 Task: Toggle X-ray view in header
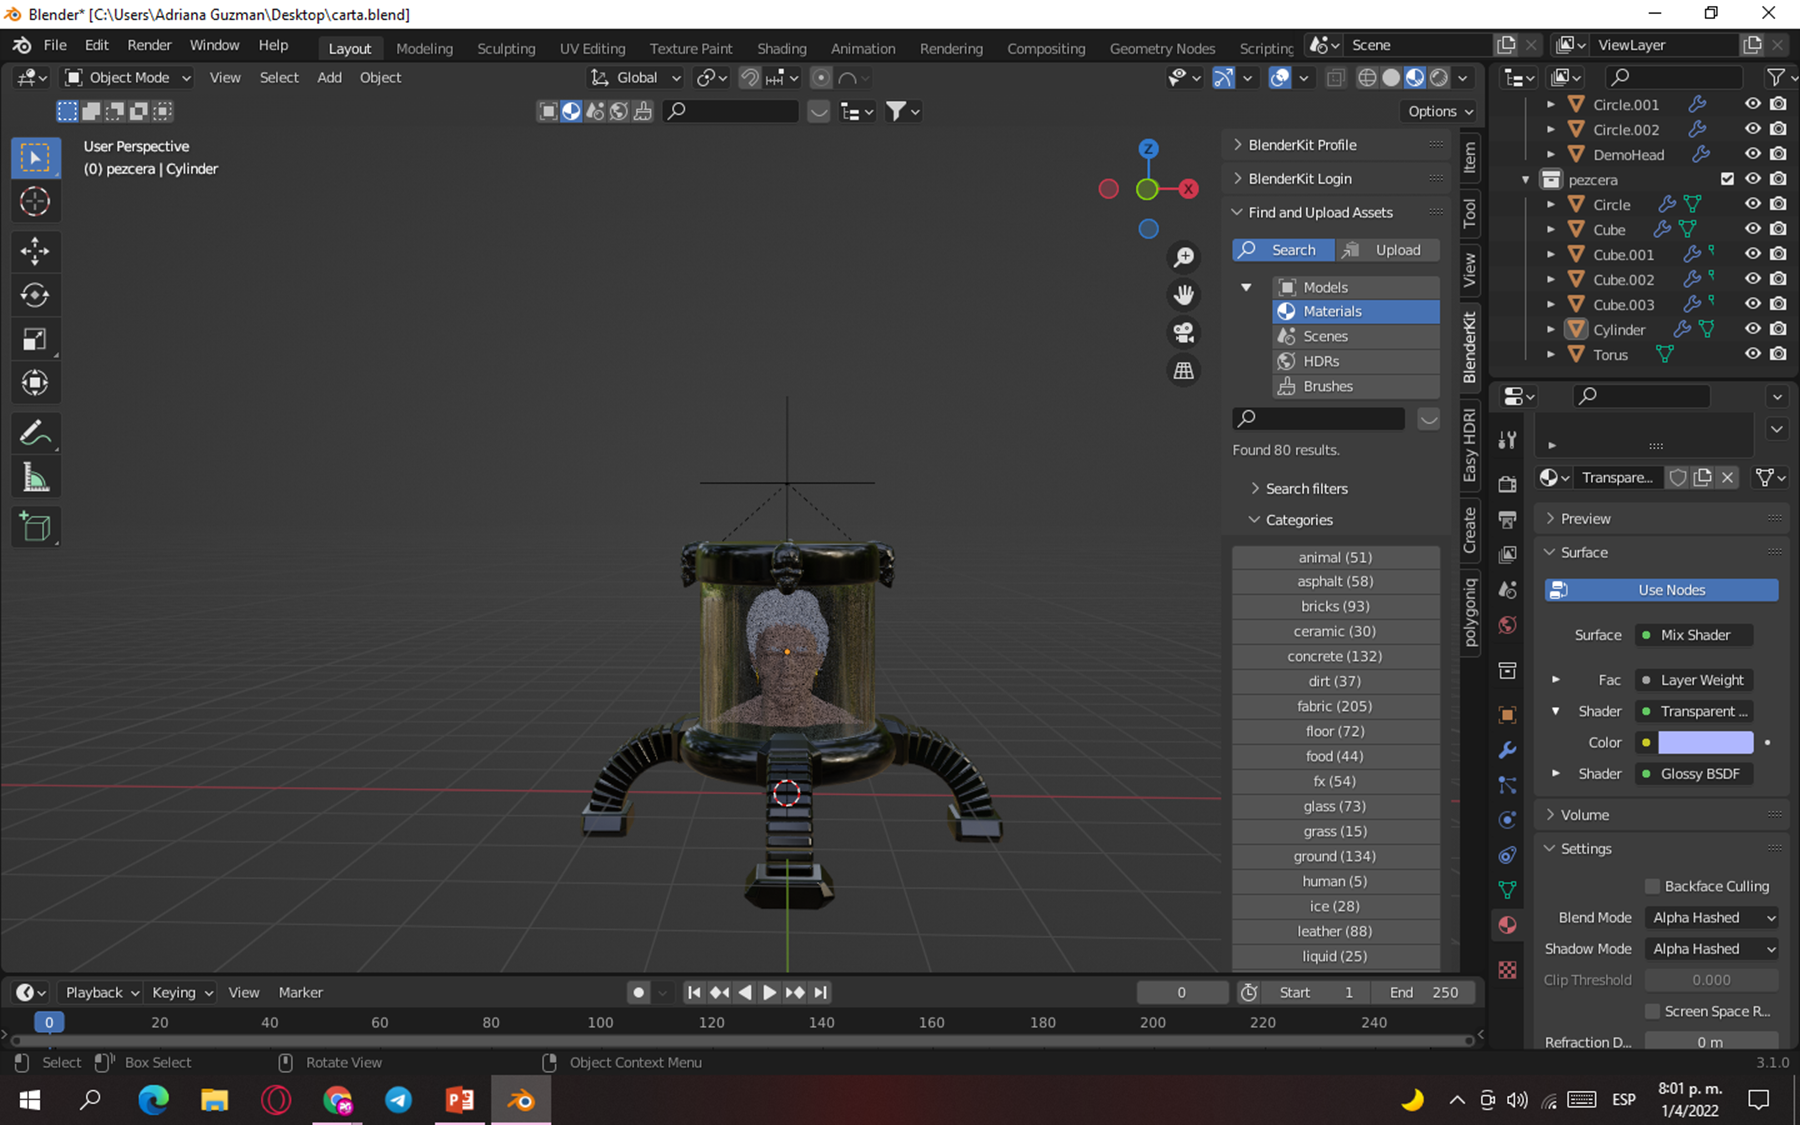tap(1335, 78)
